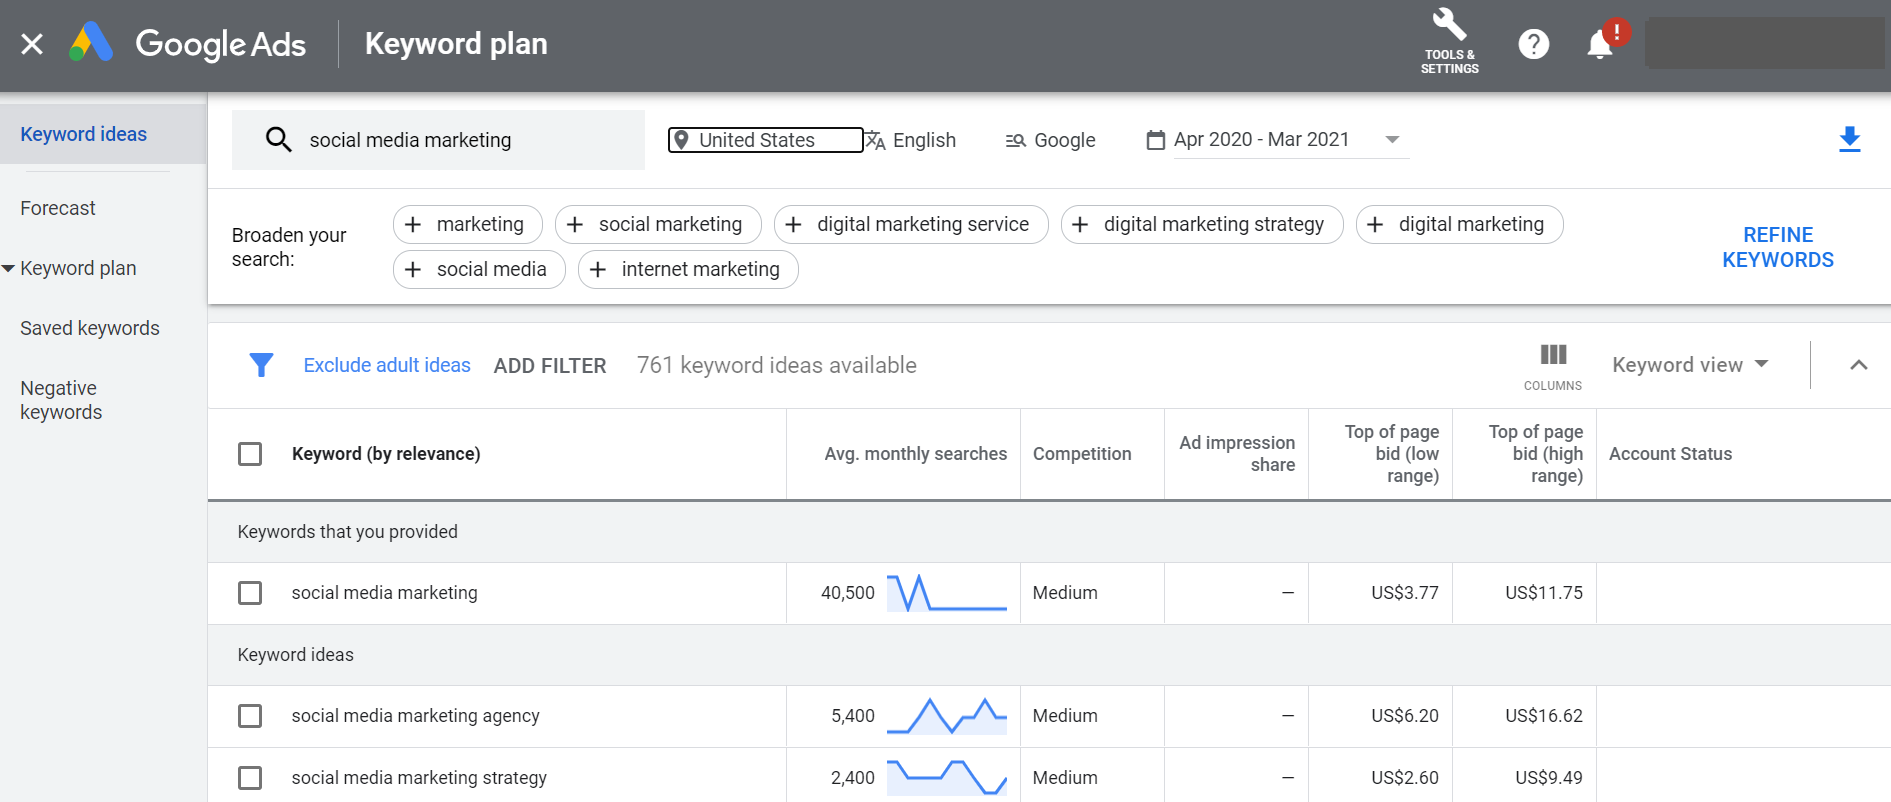Click '761 keyword ideas available' text
Image resolution: width=1891 pixels, height=802 pixels.
pyautogui.click(x=777, y=365)
